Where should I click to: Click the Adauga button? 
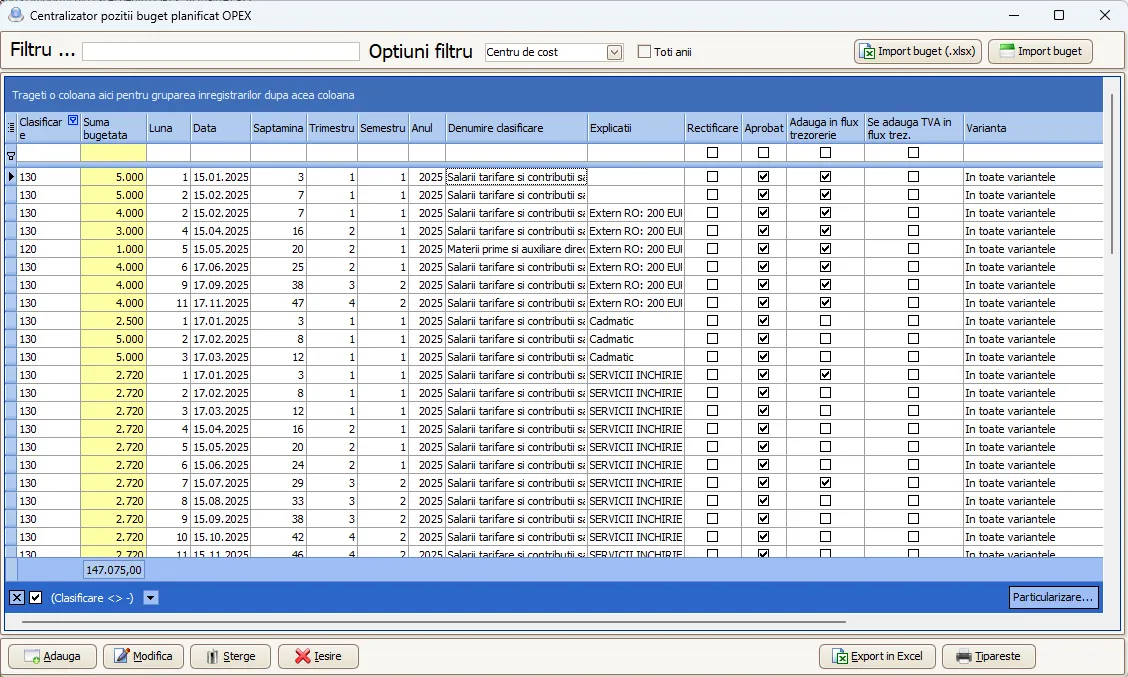tap(53, 656)
